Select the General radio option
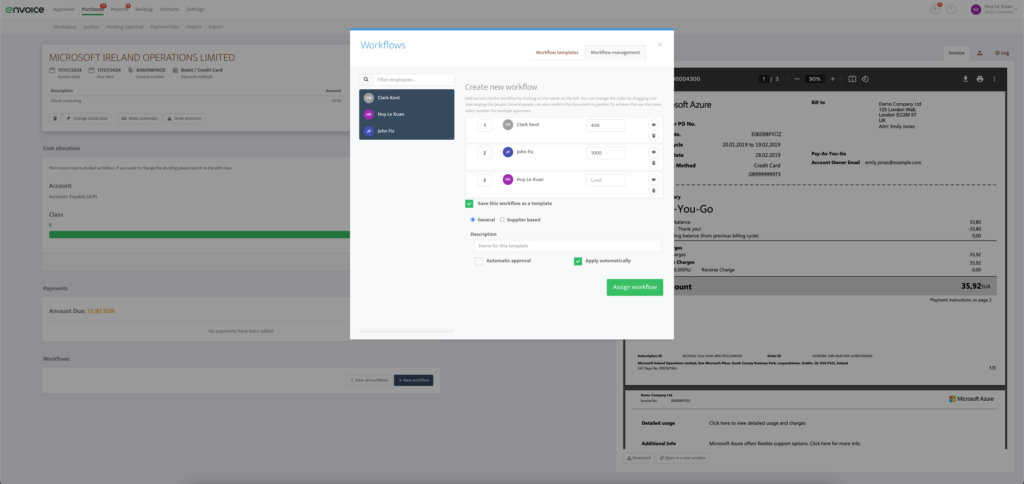Screen dimensions: 1024x484 pos(473,219)
